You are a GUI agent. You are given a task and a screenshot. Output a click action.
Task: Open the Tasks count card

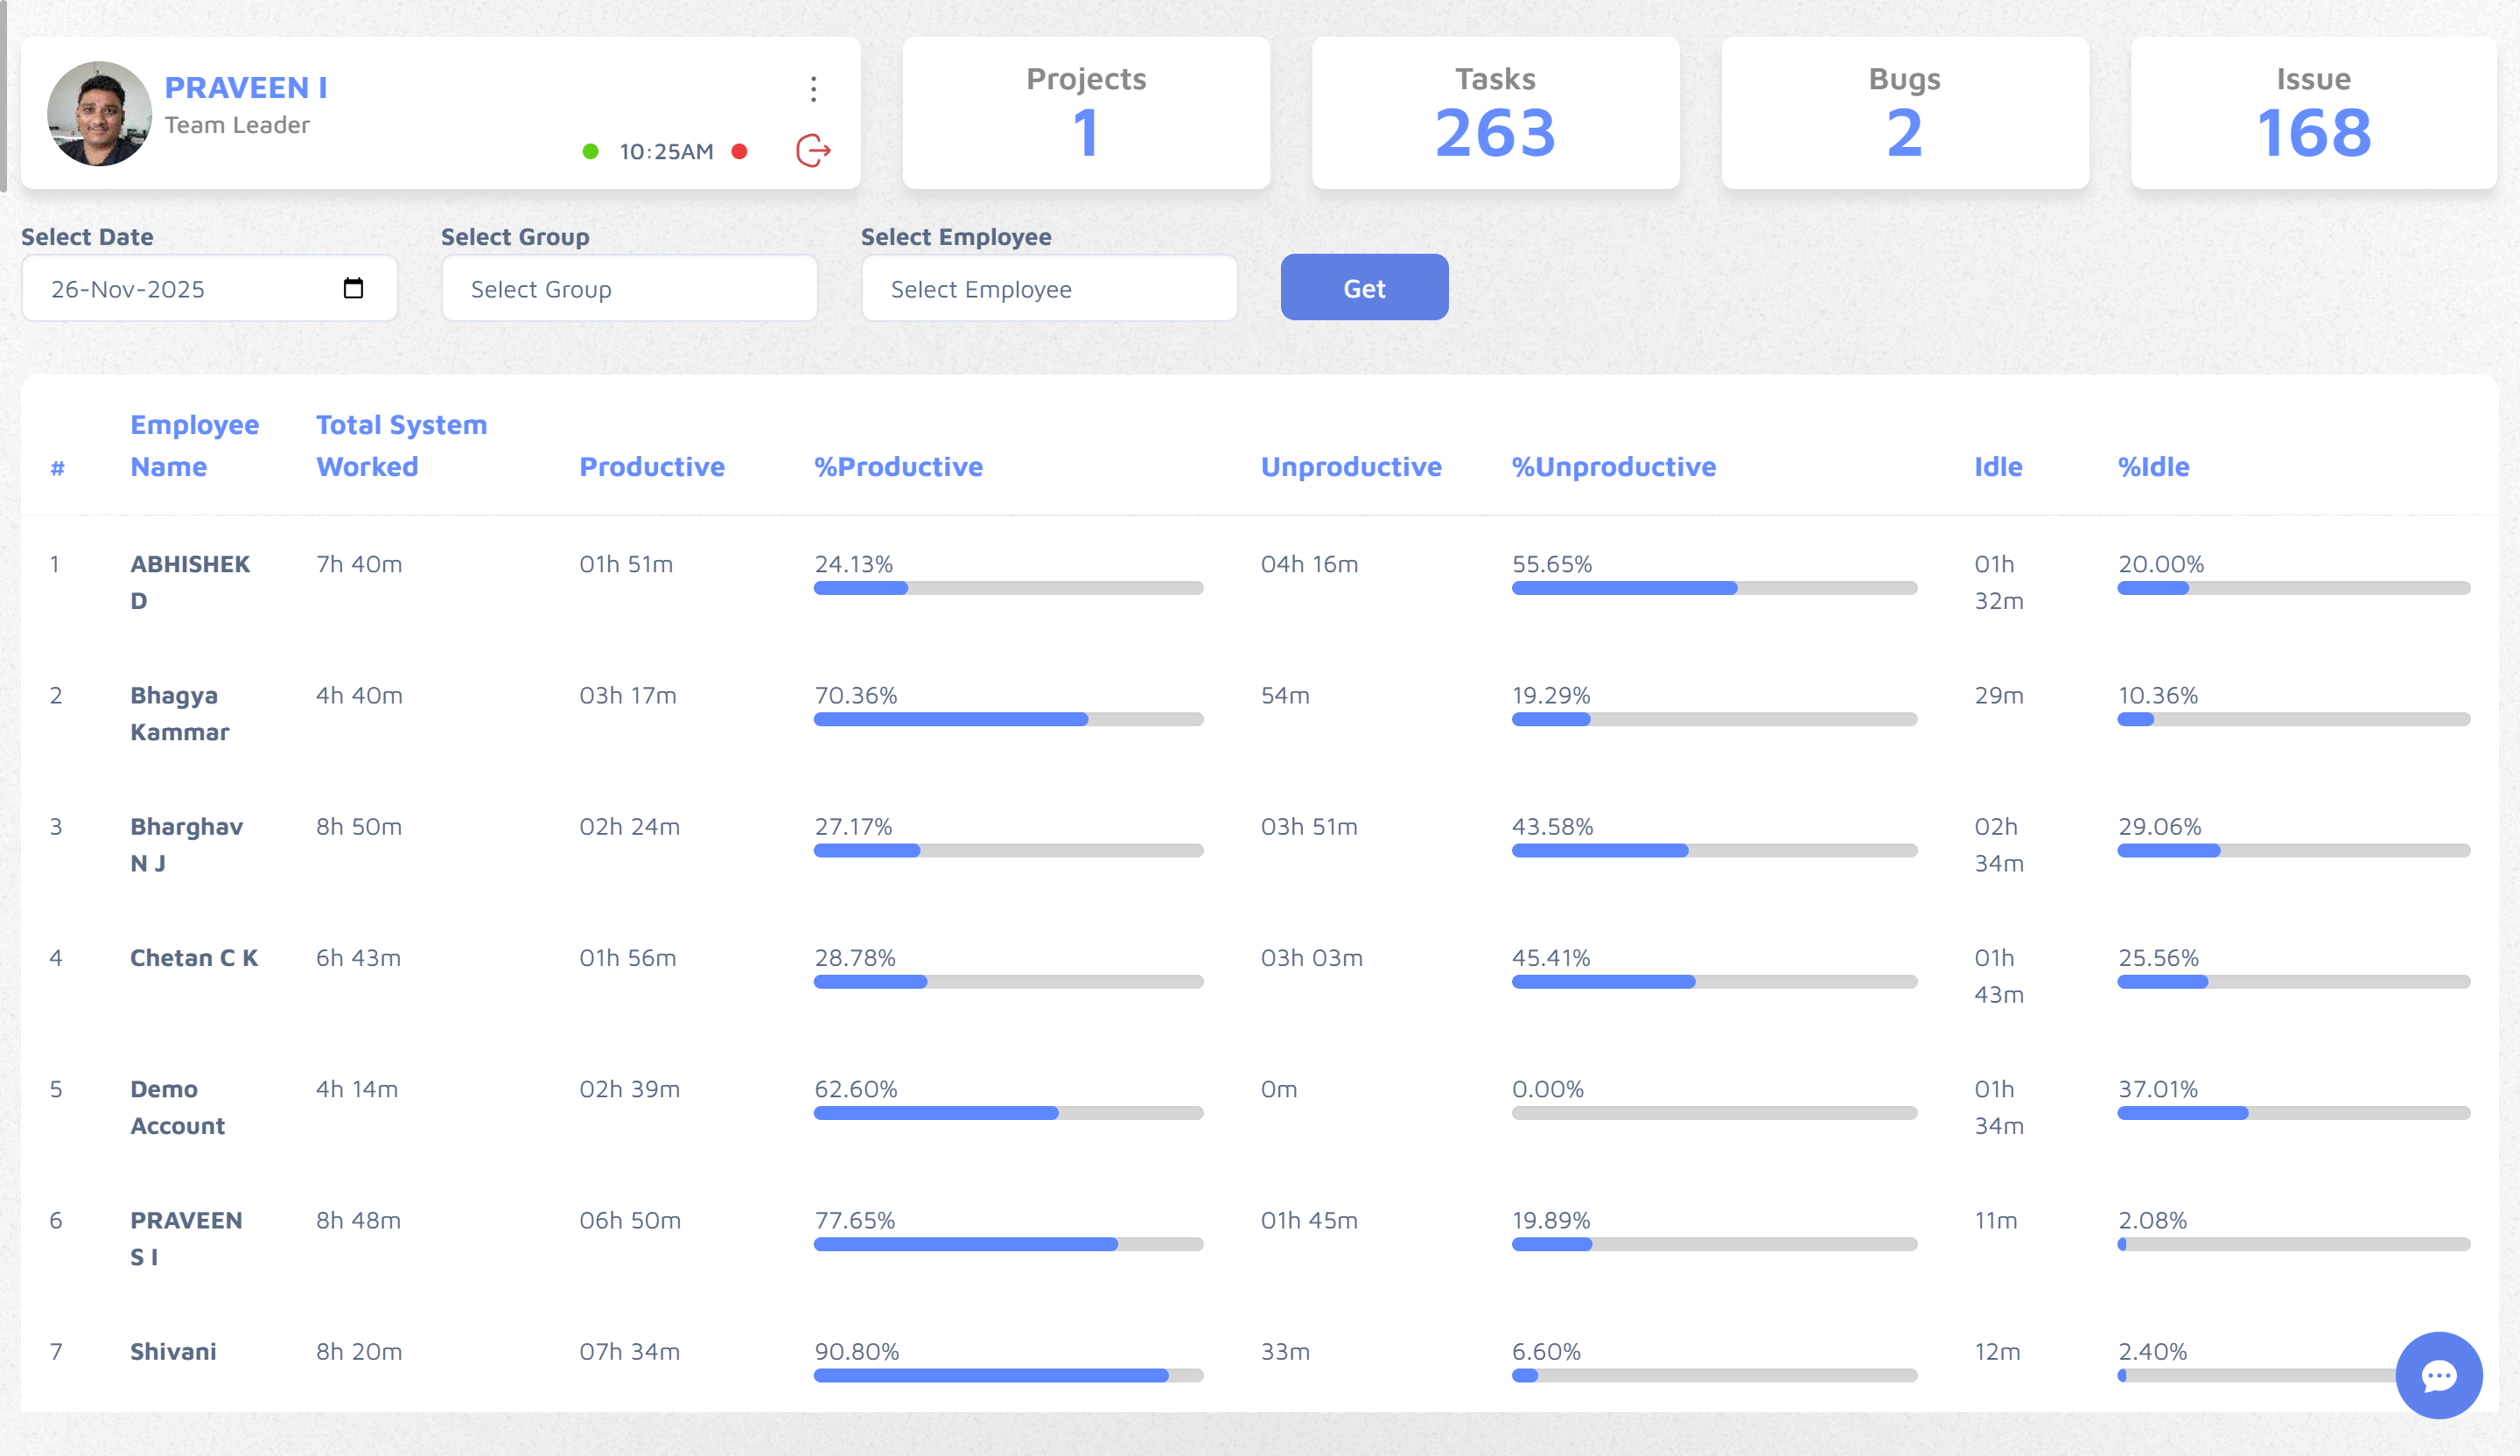coord(1495,113)
